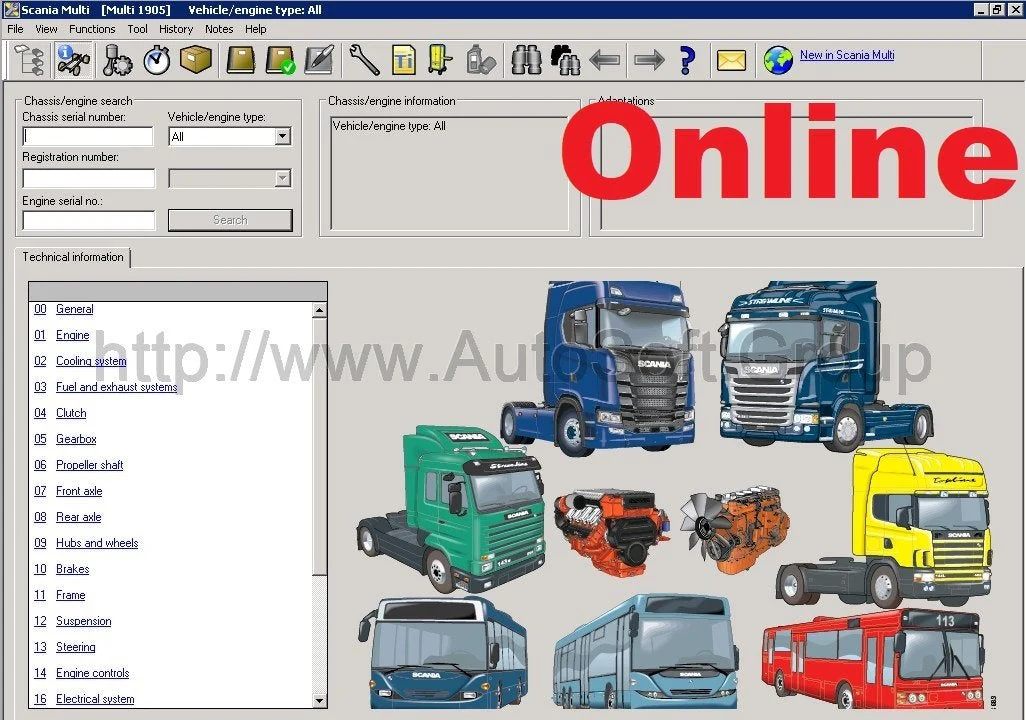Image resolution: width=1026 pixels, height=720 pixels.
Task: Click the binoculars search icon
Action: pyautogui.click(x=526, y=60)
